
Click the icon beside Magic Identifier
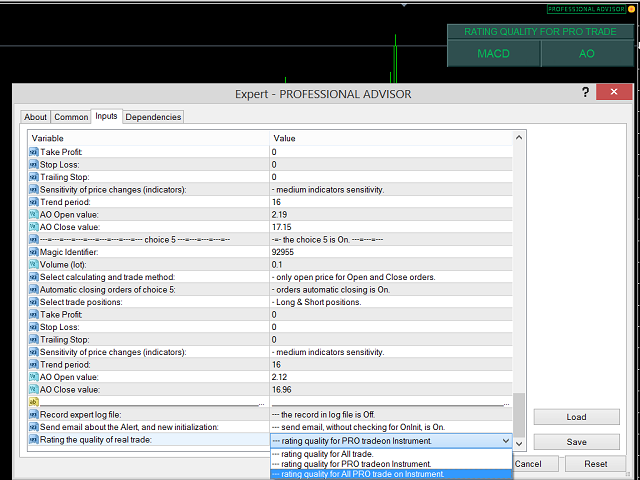click(x=34, y=254)
